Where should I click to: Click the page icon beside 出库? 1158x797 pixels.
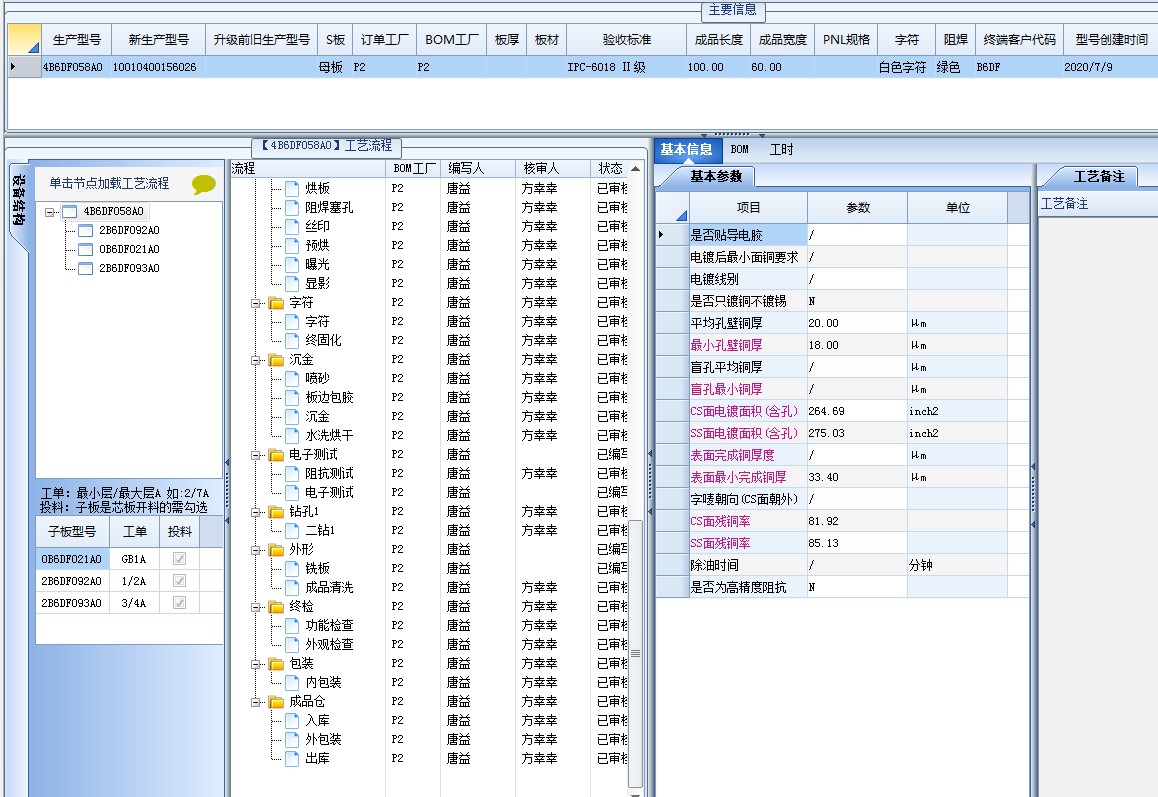tap(292, 759)
